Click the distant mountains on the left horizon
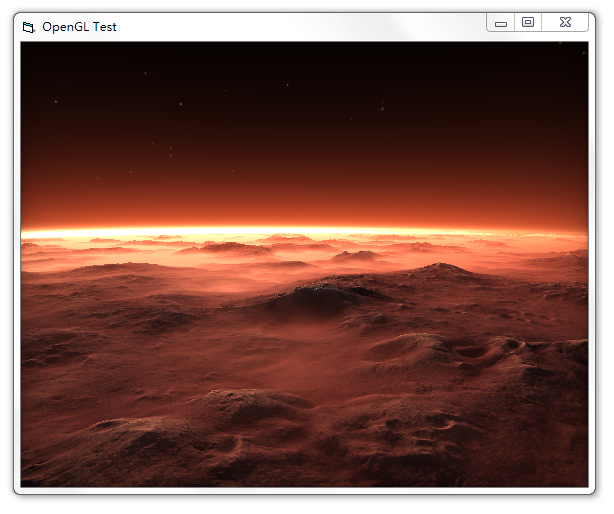Image resolution: width=614 pixels, height=514 pixels. [x=60, y=245]
